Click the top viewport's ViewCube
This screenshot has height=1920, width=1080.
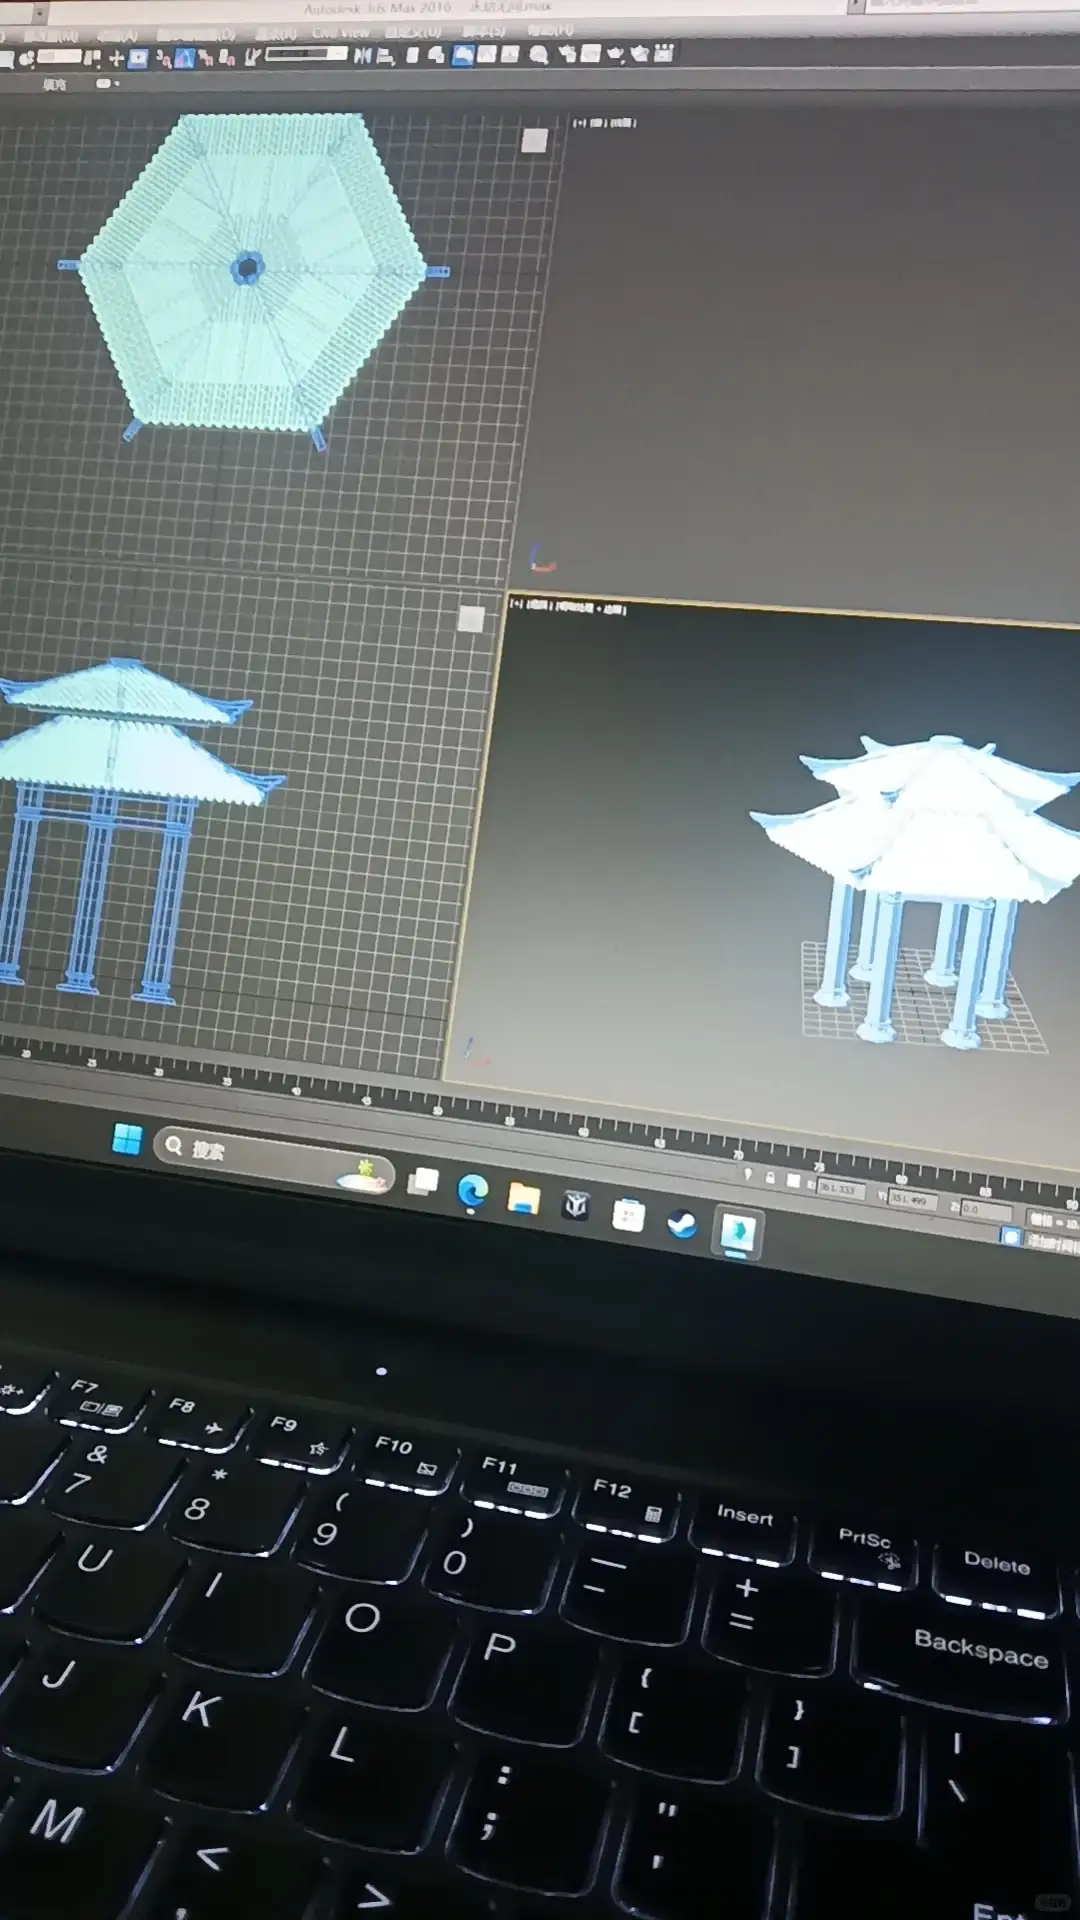534,140
